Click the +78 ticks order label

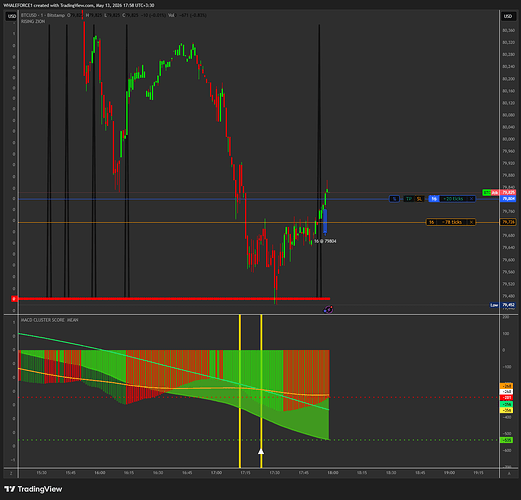pyautogui.click(x=452, y=222)
